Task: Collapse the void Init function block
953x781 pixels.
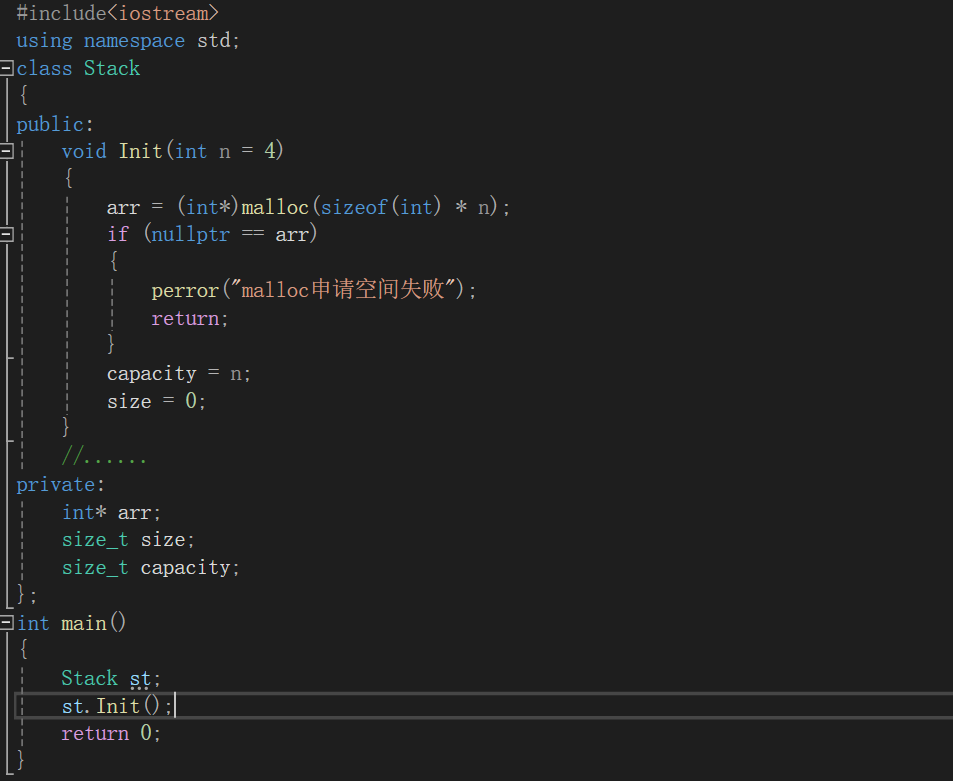Action: click(7, 151)
